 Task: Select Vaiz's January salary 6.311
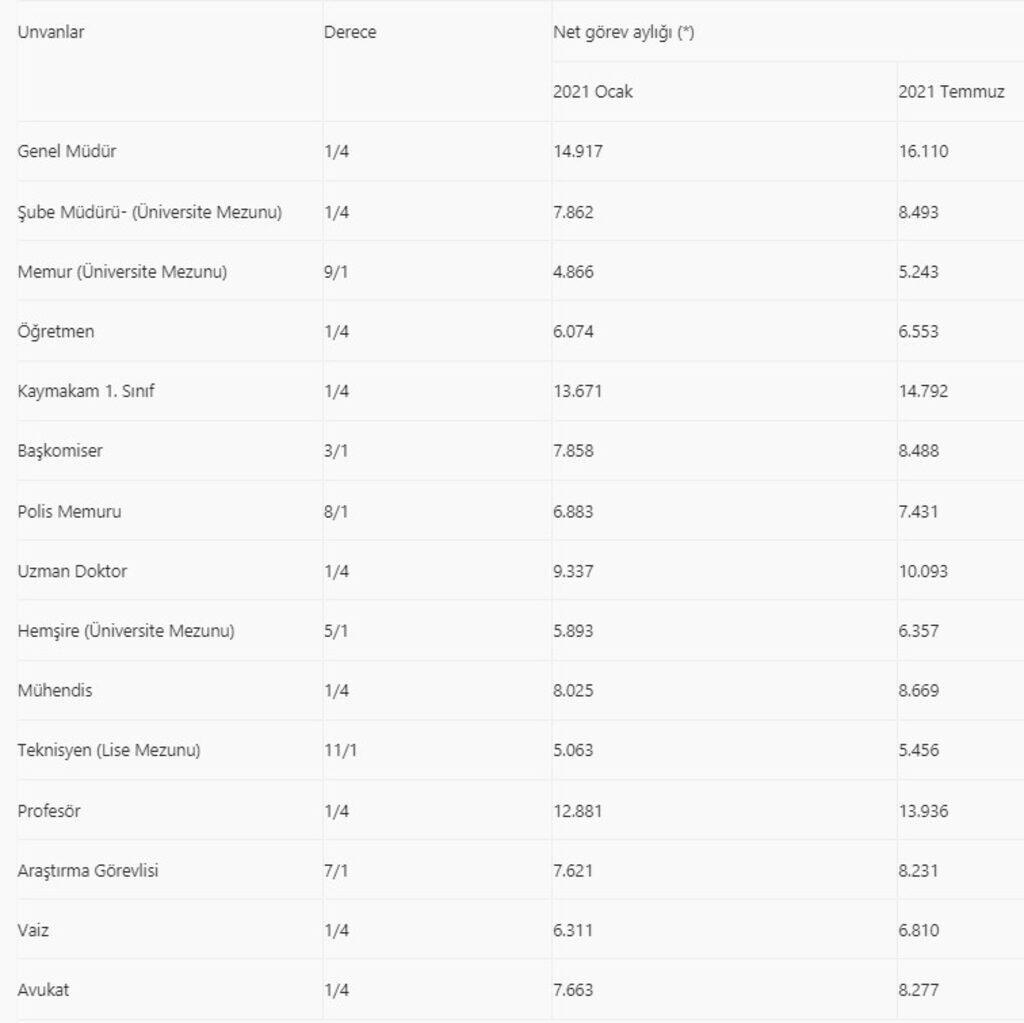point(573,930)
